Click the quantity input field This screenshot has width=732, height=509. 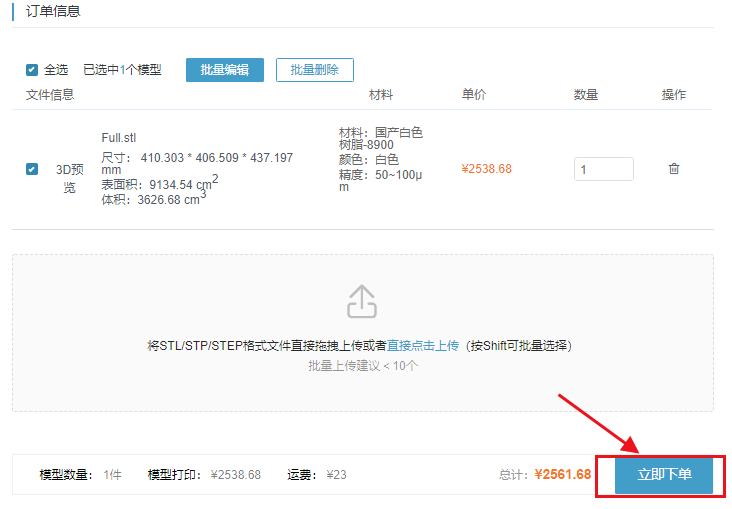pyautogui.click(x=604, y=169)
